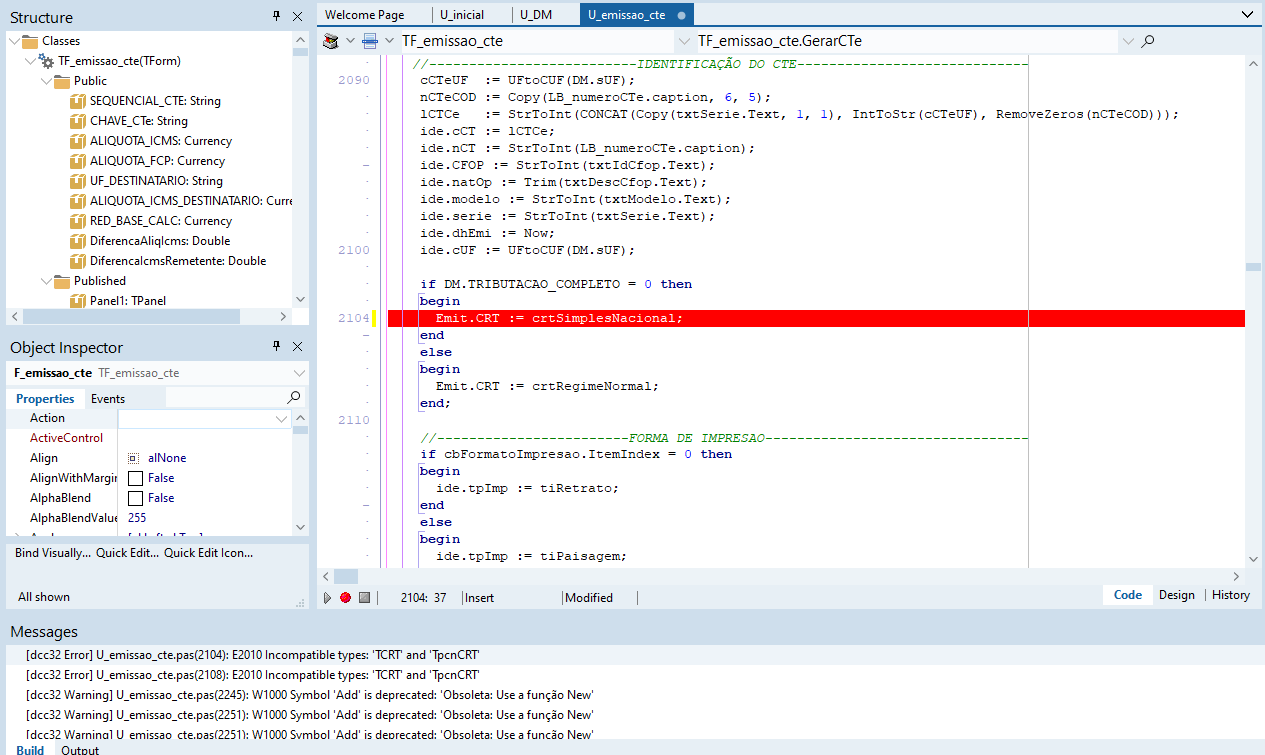Click the Bind Visually... link
This screenshot has height=755, width=1265.
pyautogui.click(x=52, y=552)
